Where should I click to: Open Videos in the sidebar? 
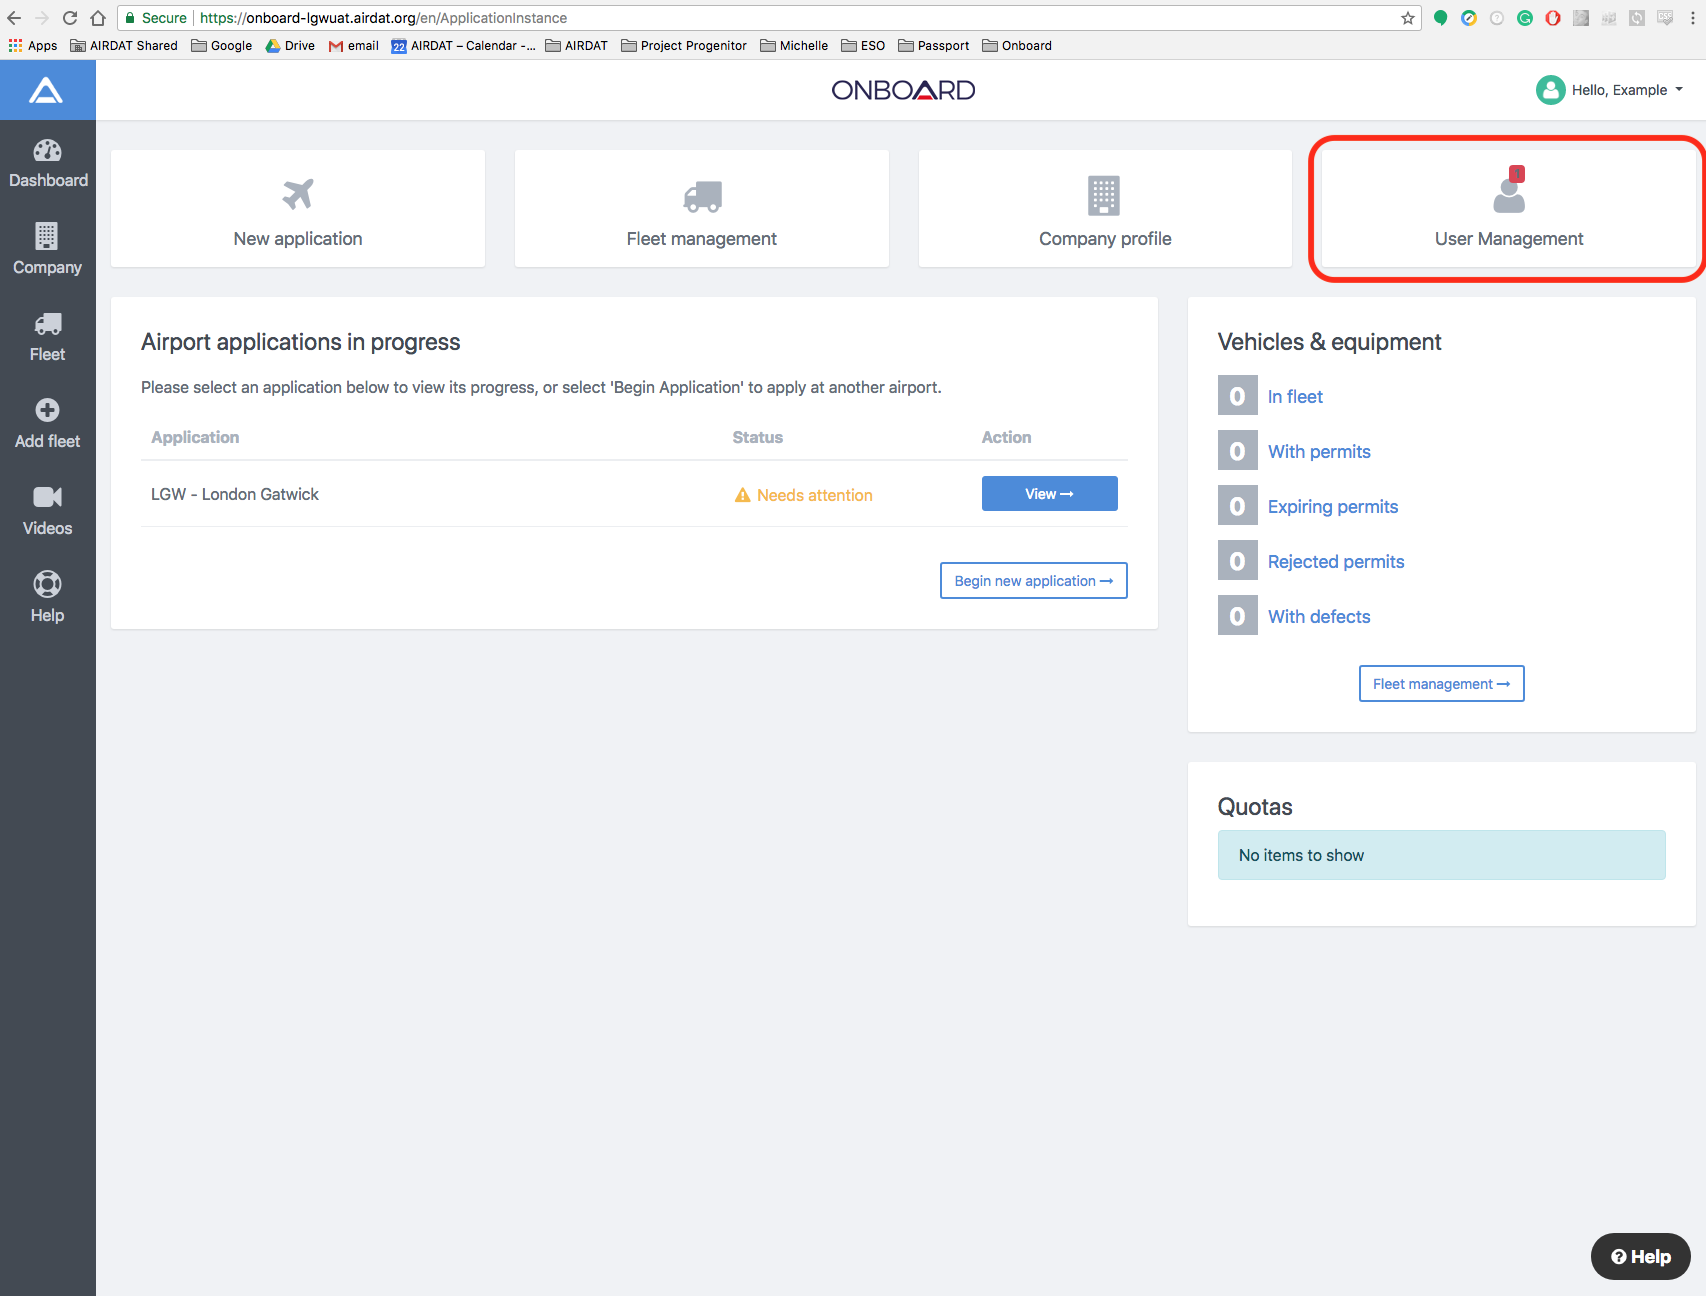(48, 511)
